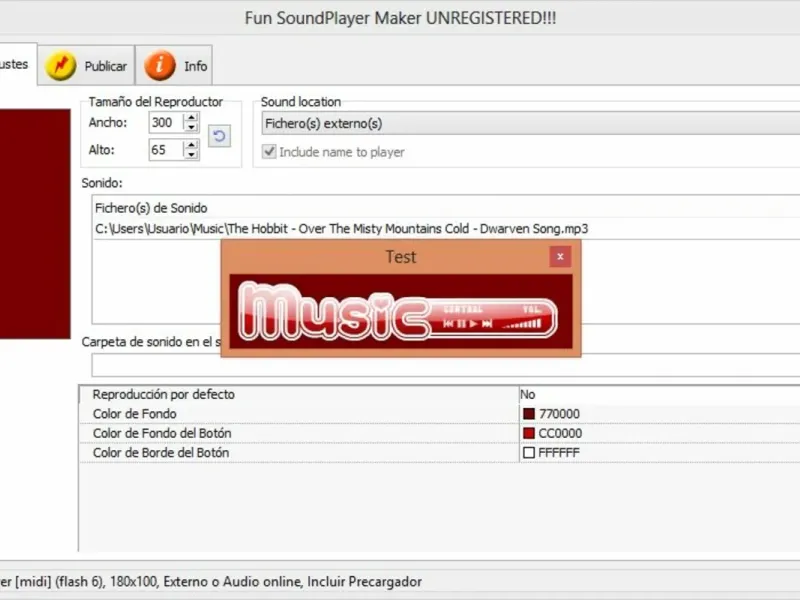This screenshot has width=800, height=600.
Task: Click the sound folder path field
Action: pos(445,365)
